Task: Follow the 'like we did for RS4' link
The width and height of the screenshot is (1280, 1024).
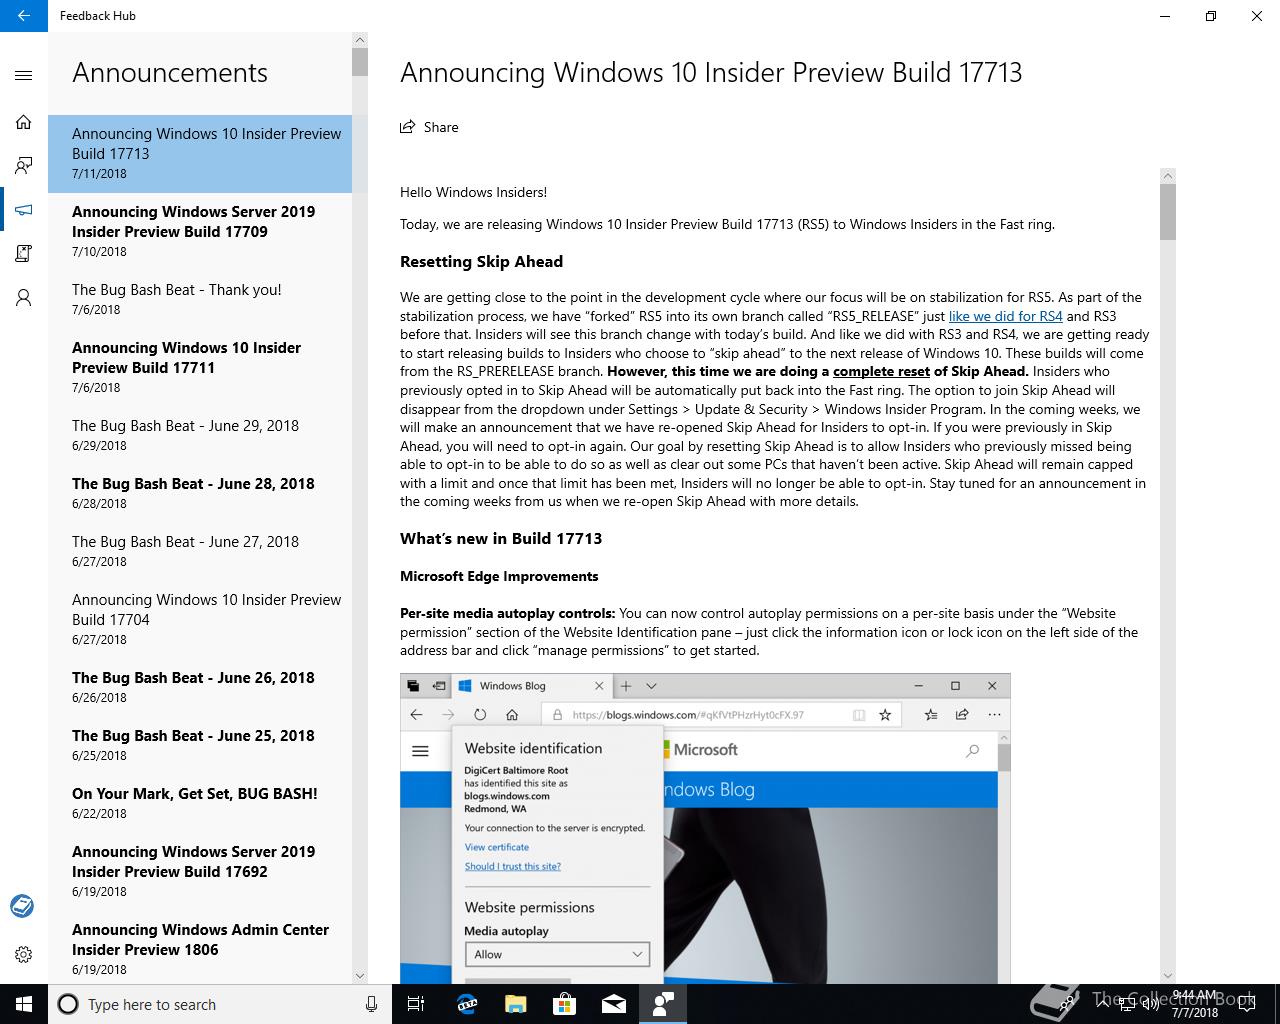Action: point(1005,316)
